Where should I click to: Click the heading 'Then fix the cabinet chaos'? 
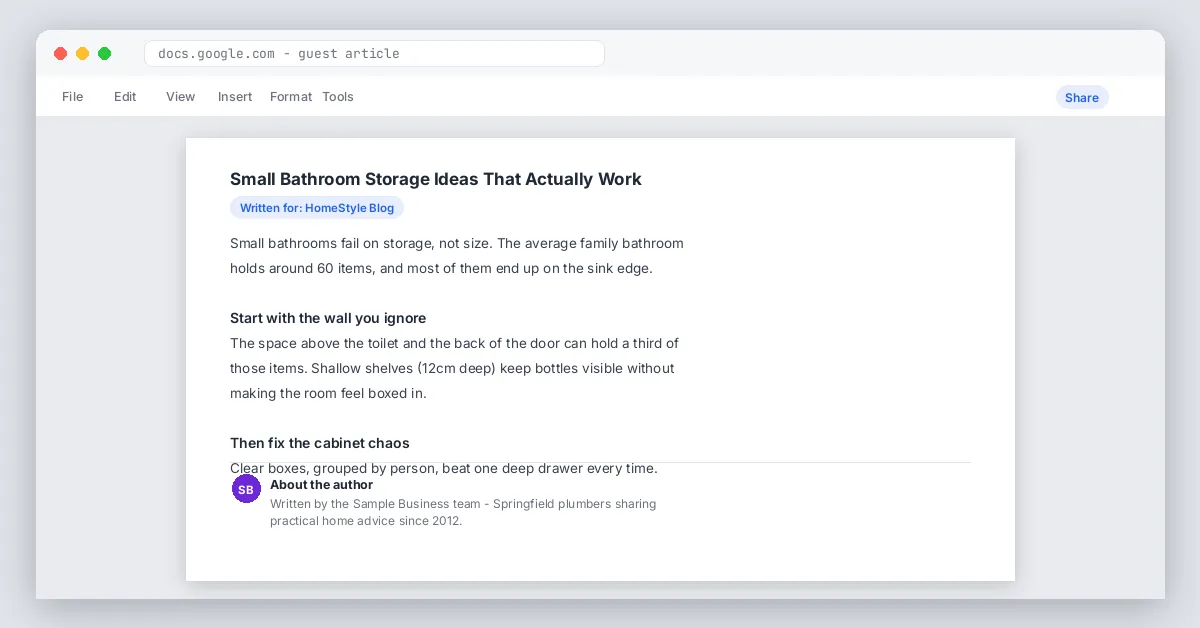(x=320, y=443)
